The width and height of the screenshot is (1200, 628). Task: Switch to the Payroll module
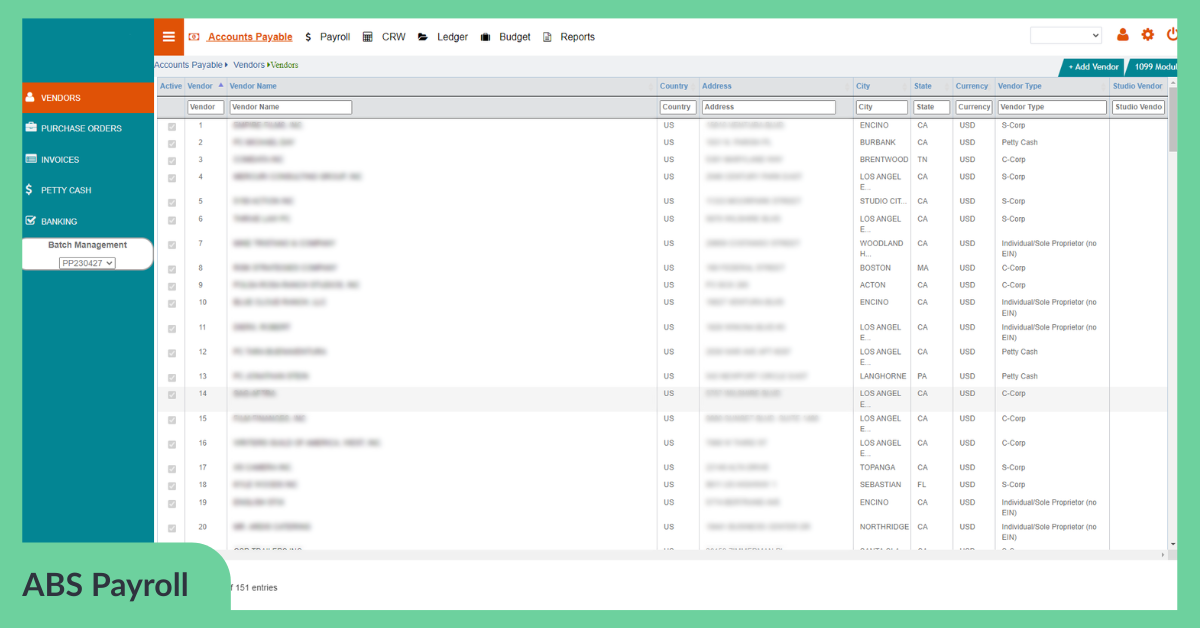[x=327, y=37]
